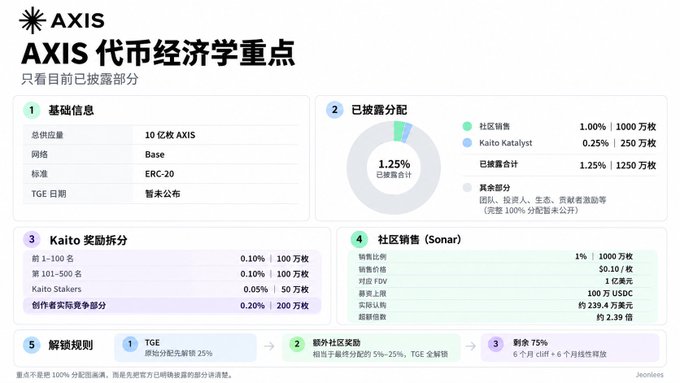Click the value 0.05% | 50 万枚
Image resolution: width=680 pixels, height=383 pixels.
tap(276, 289)
